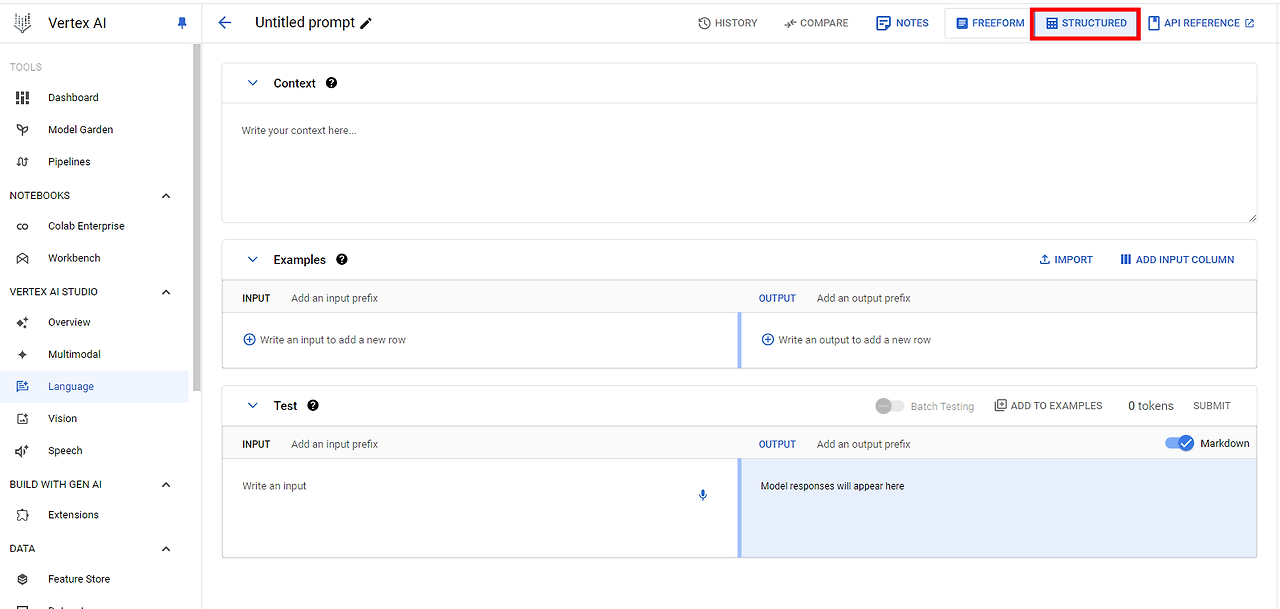Collapse the Test section

[x=252, y=405]
